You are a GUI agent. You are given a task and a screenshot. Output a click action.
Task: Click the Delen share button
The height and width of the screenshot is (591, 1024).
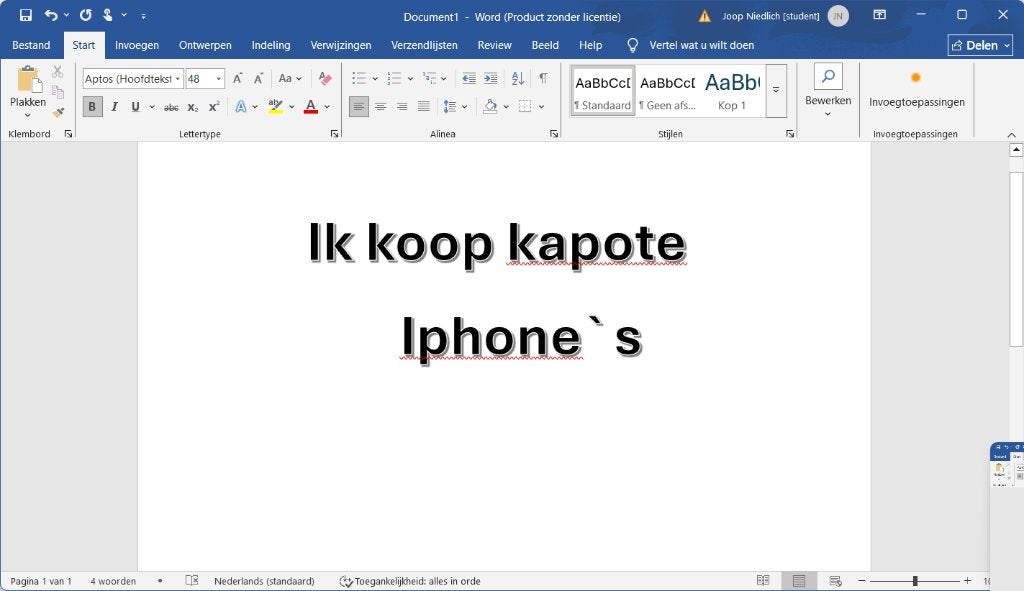pyautogui.click(x=980, y=45)
